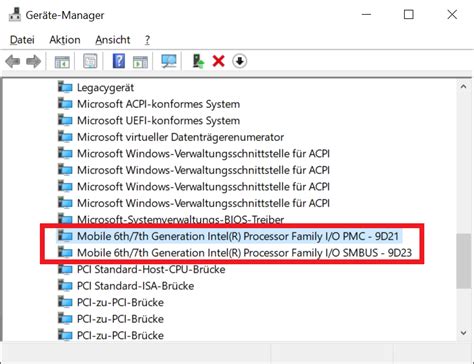474x364 pixels.
Task: Scan for hardware changes monitor icon
Action: 169,61
